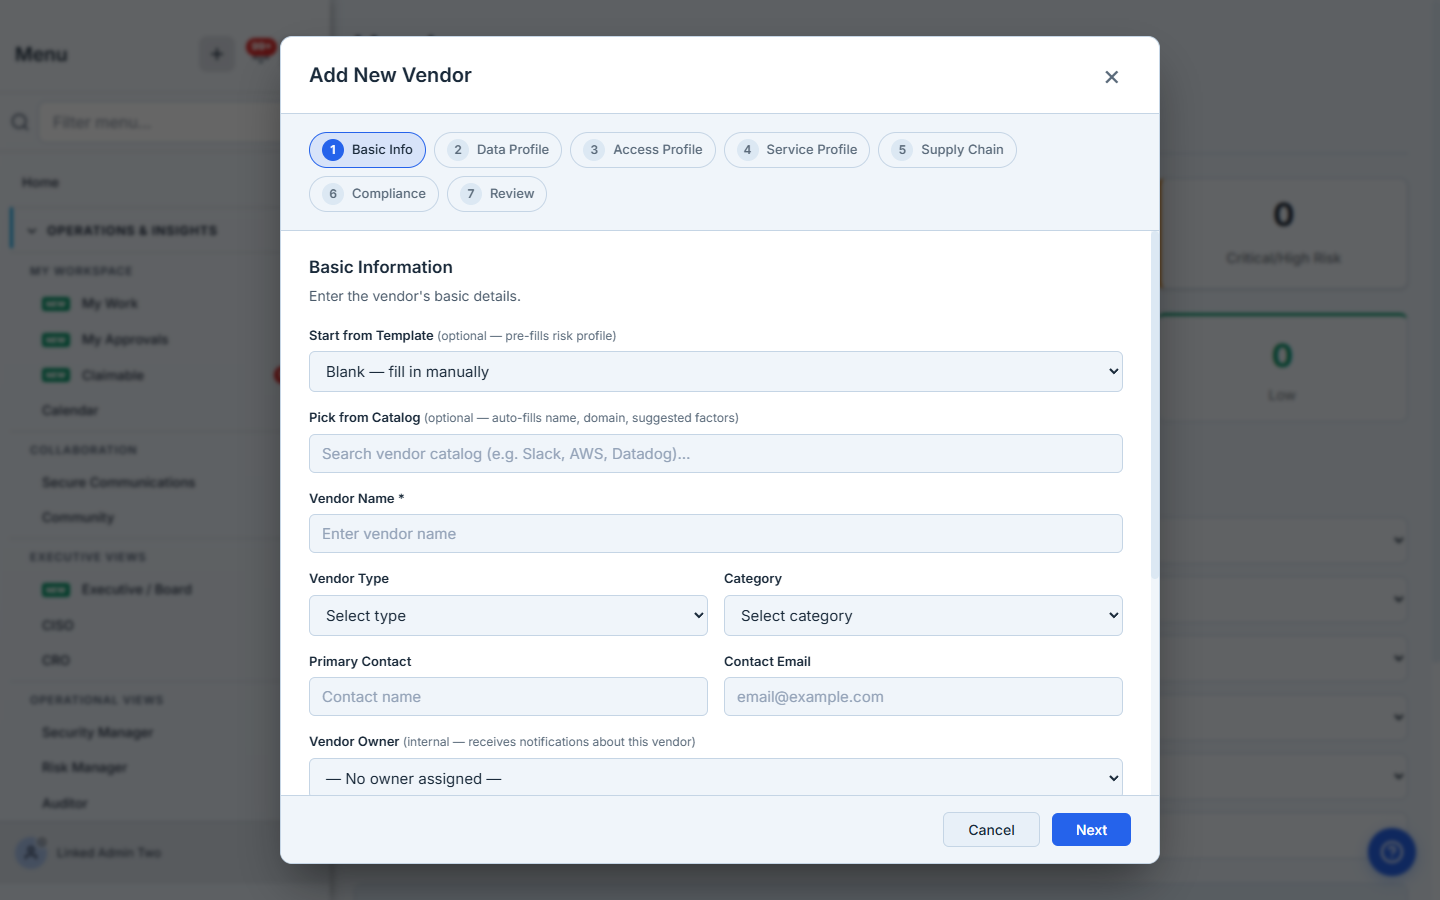1440x900 pixels.
Task: Open My Approvals in the sidebar
Action: point(125,340)
